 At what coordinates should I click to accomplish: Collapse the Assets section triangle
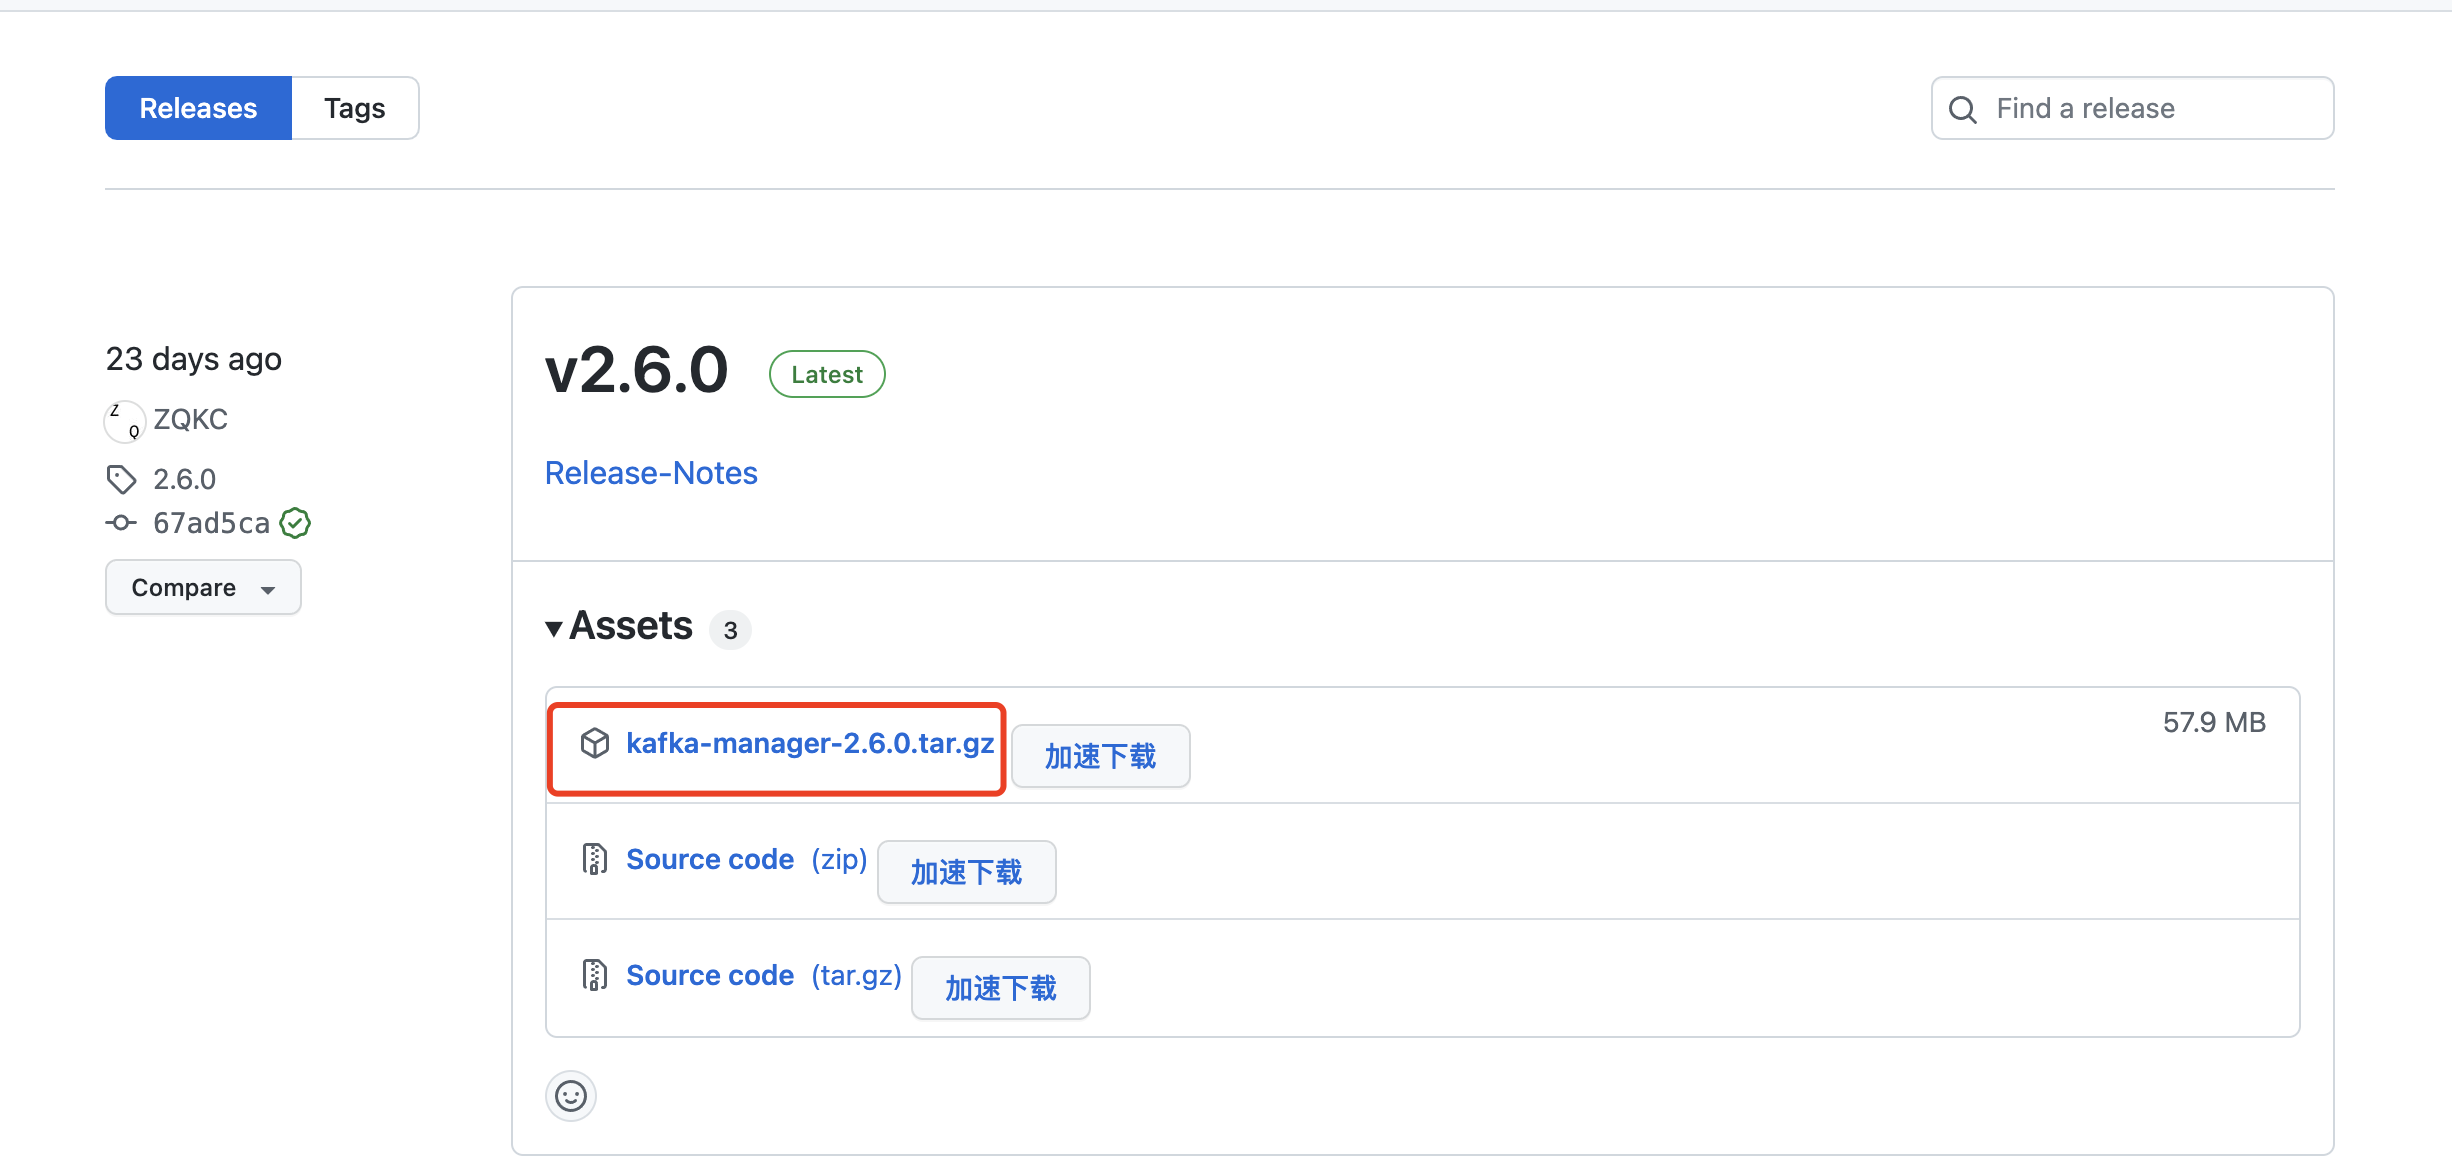tap(554, 629)
